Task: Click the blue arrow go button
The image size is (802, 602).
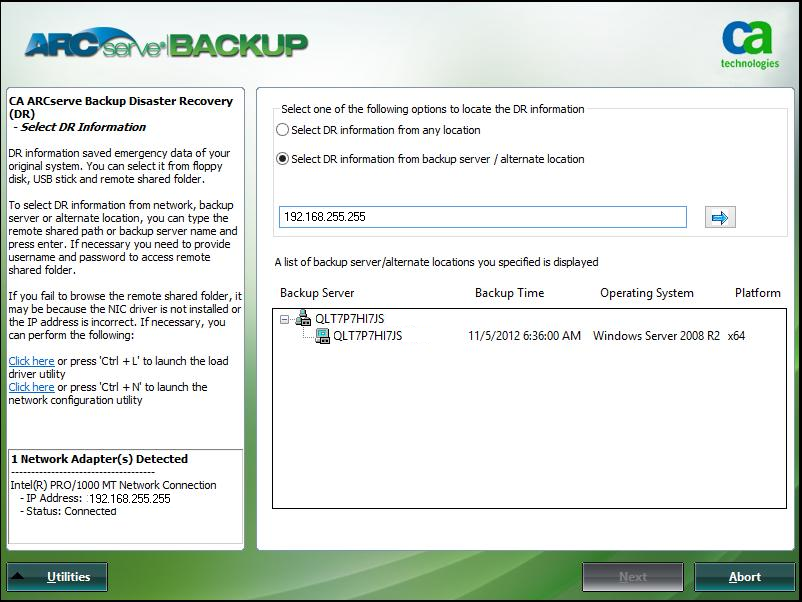Action: [720, 217]
